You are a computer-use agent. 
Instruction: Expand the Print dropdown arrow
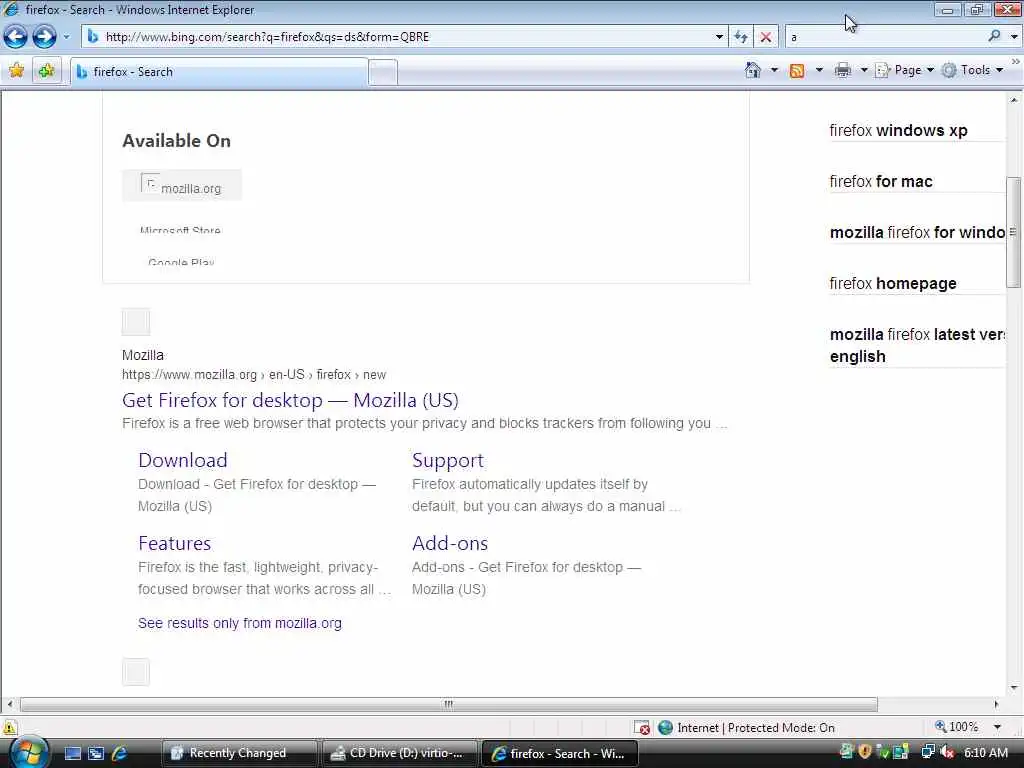(863, 70)
